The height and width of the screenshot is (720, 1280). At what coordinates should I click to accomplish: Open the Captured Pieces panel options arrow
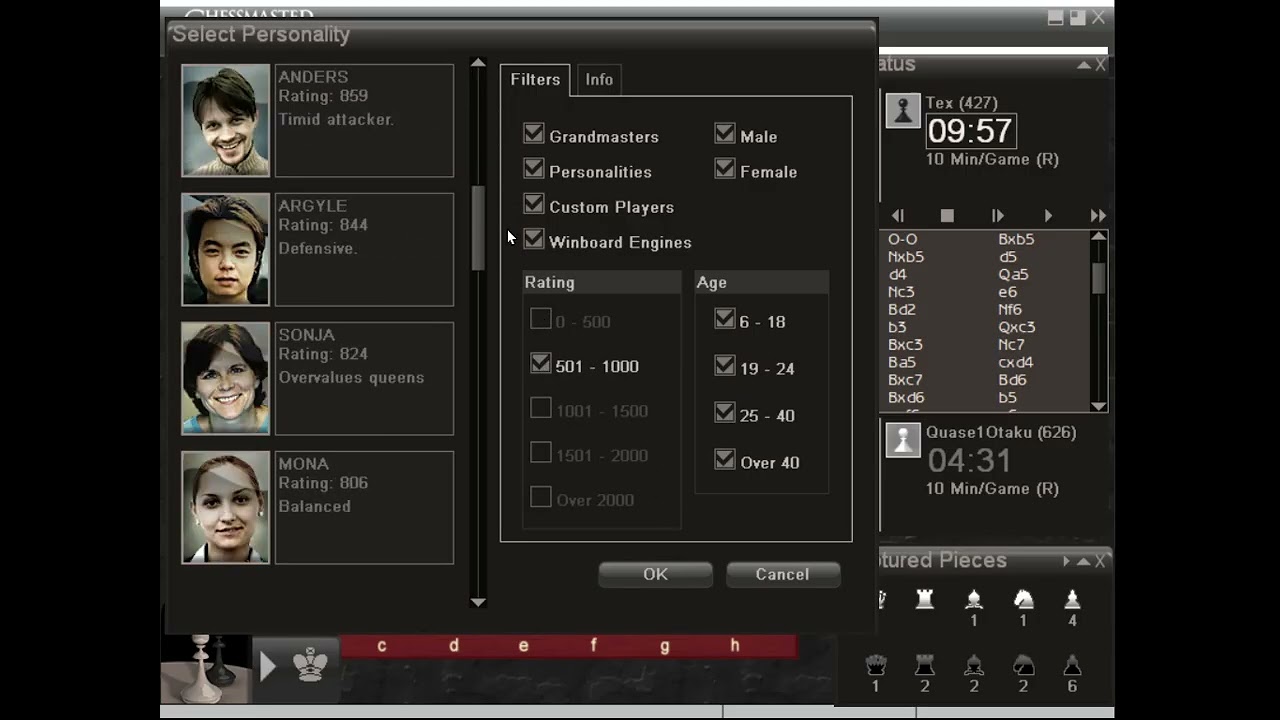tap(1066, 561)
